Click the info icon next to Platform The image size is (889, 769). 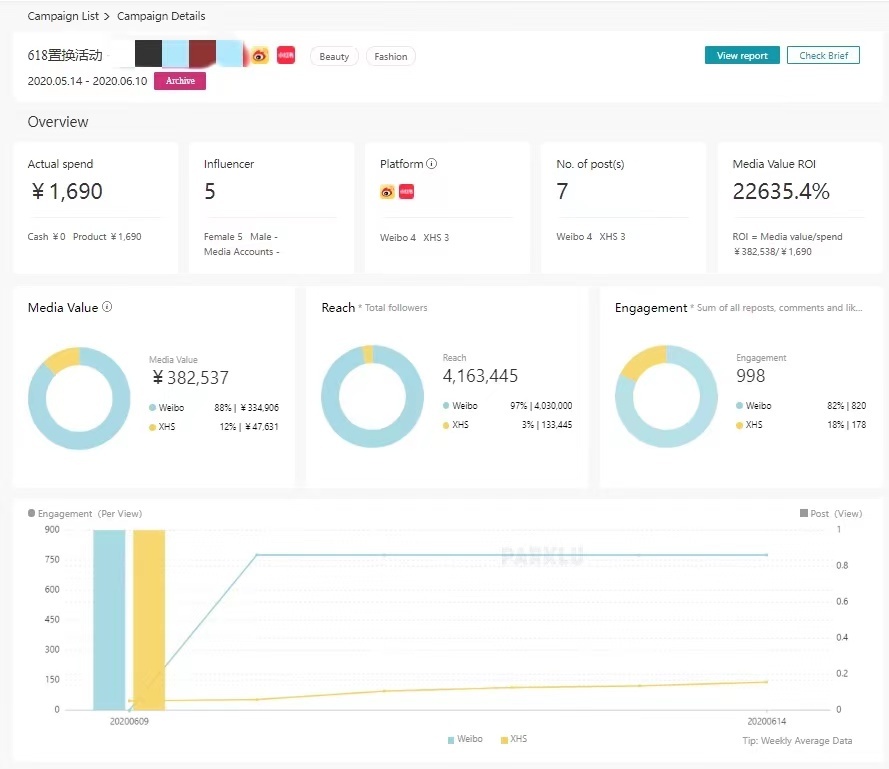[432, 164]
